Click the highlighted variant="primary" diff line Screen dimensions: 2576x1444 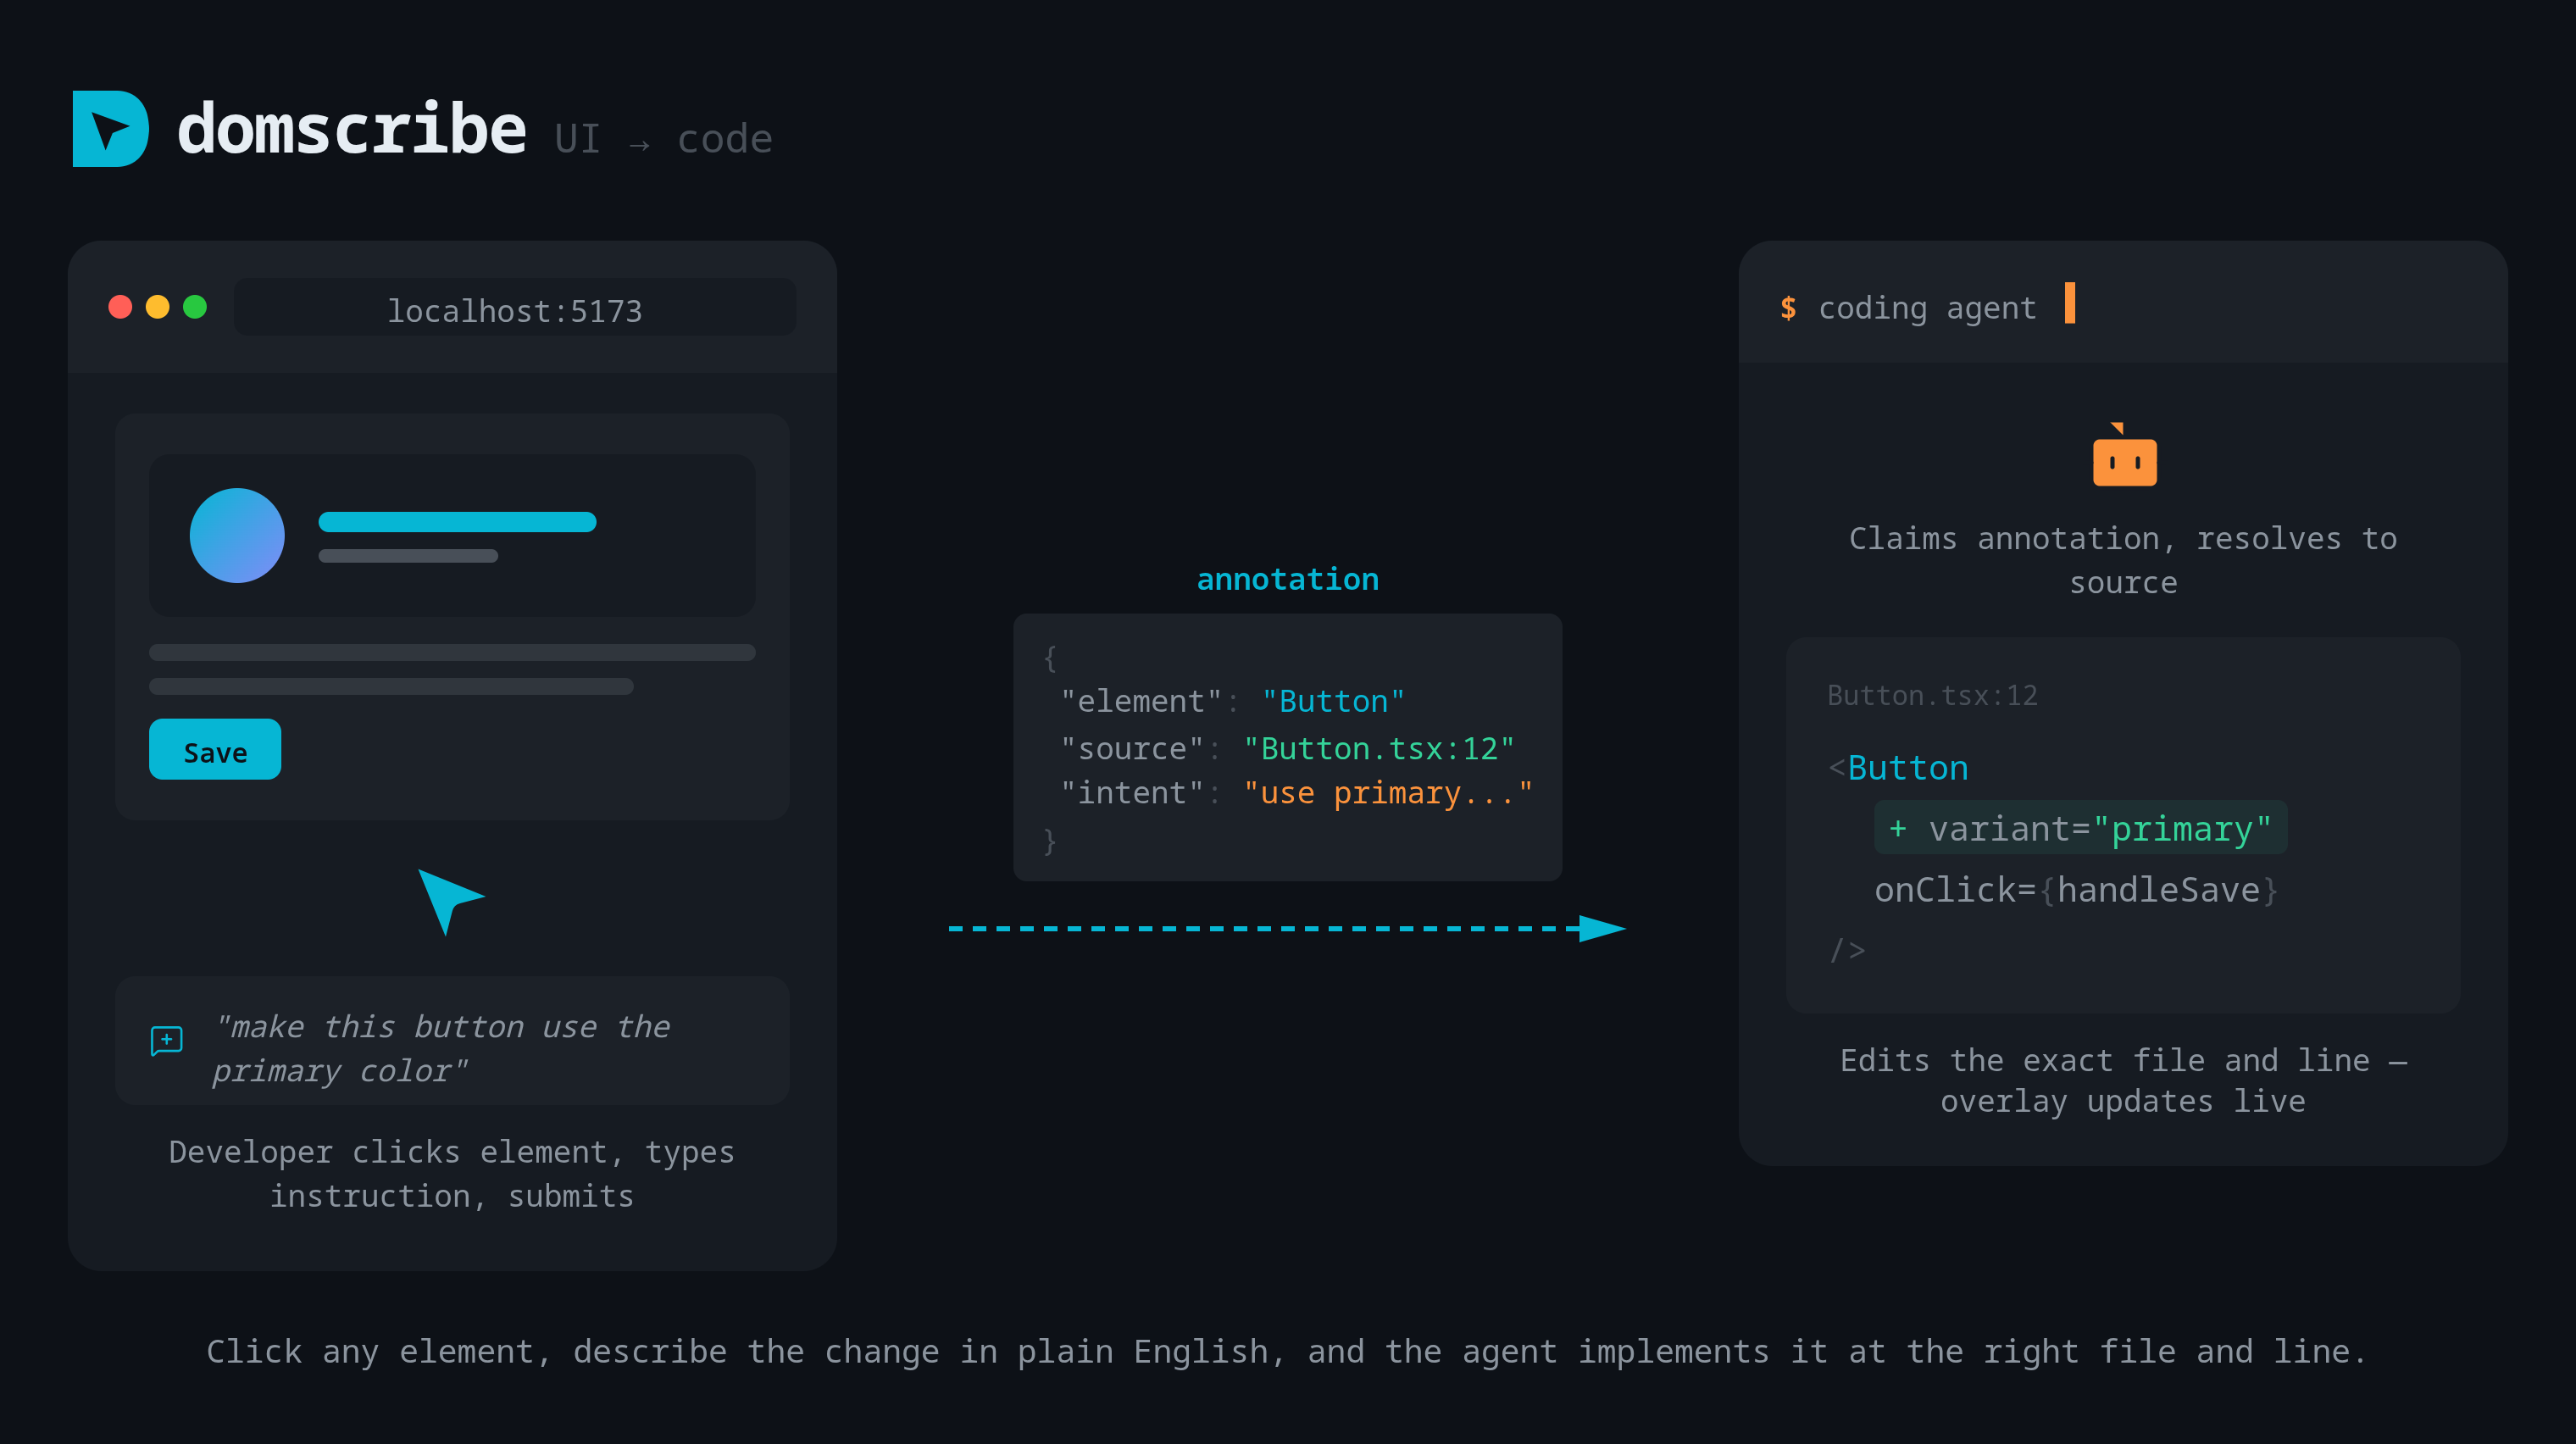coord(2080,828)
